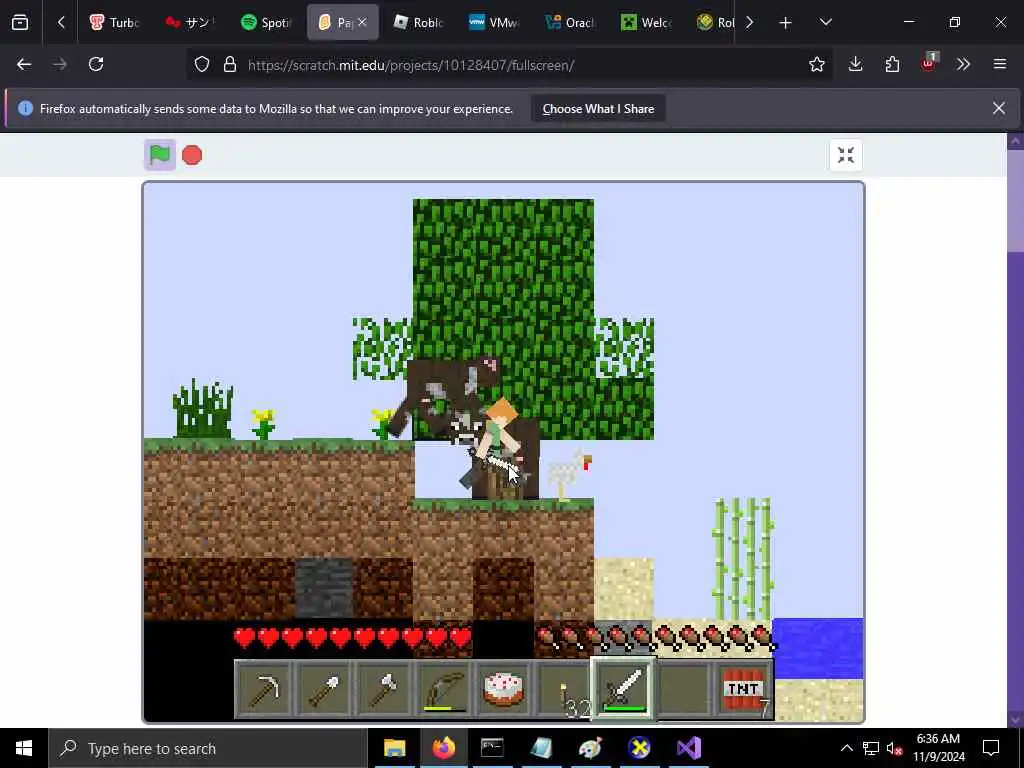Show hidden system tray icons
1024x768 pixels.
tap(846, 748)
